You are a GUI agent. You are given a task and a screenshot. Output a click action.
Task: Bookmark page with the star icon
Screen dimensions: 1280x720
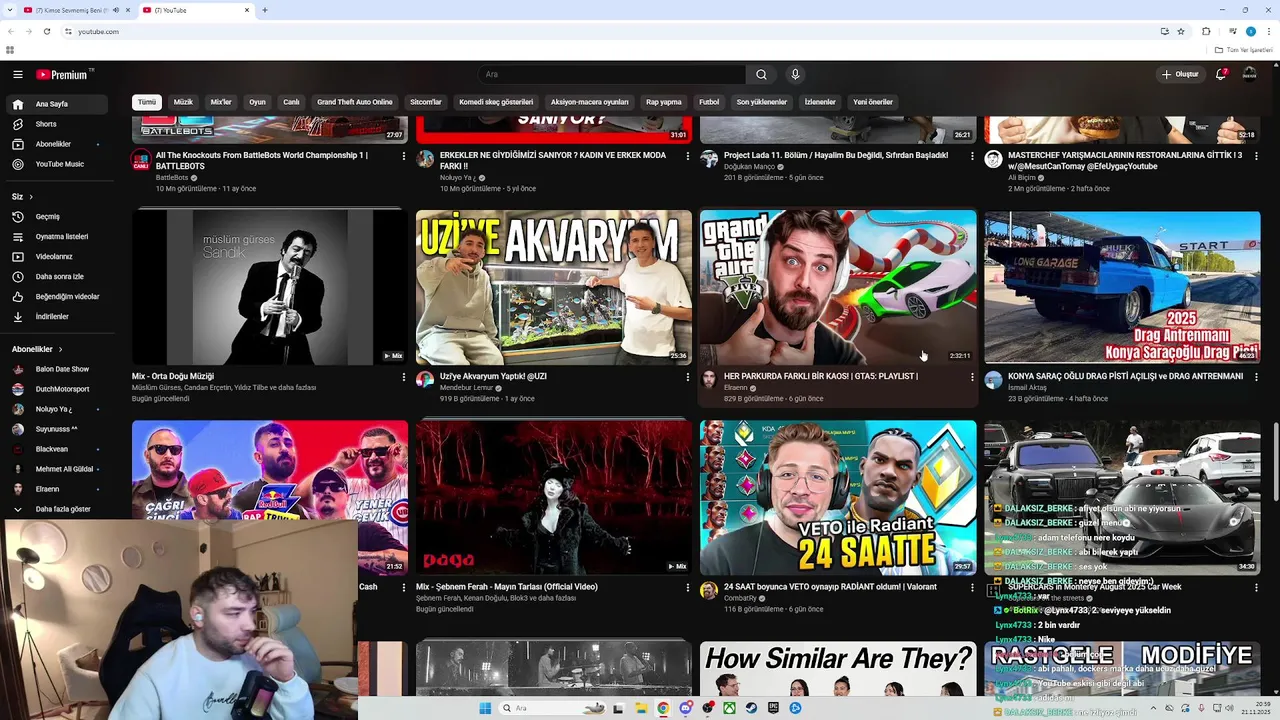(x=1181, y=31)
